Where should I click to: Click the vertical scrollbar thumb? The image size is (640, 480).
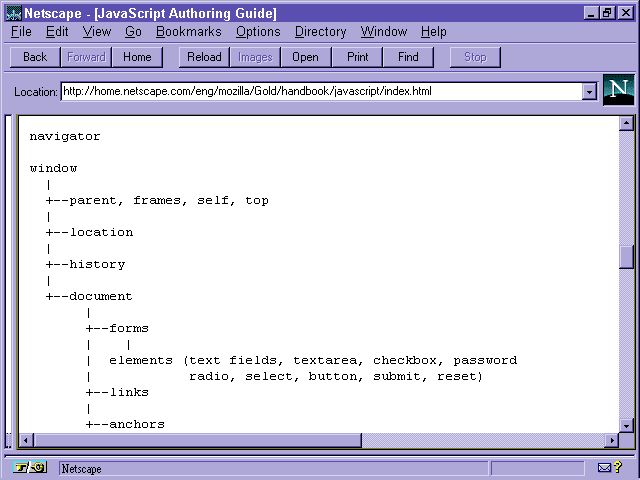point(626,257)
